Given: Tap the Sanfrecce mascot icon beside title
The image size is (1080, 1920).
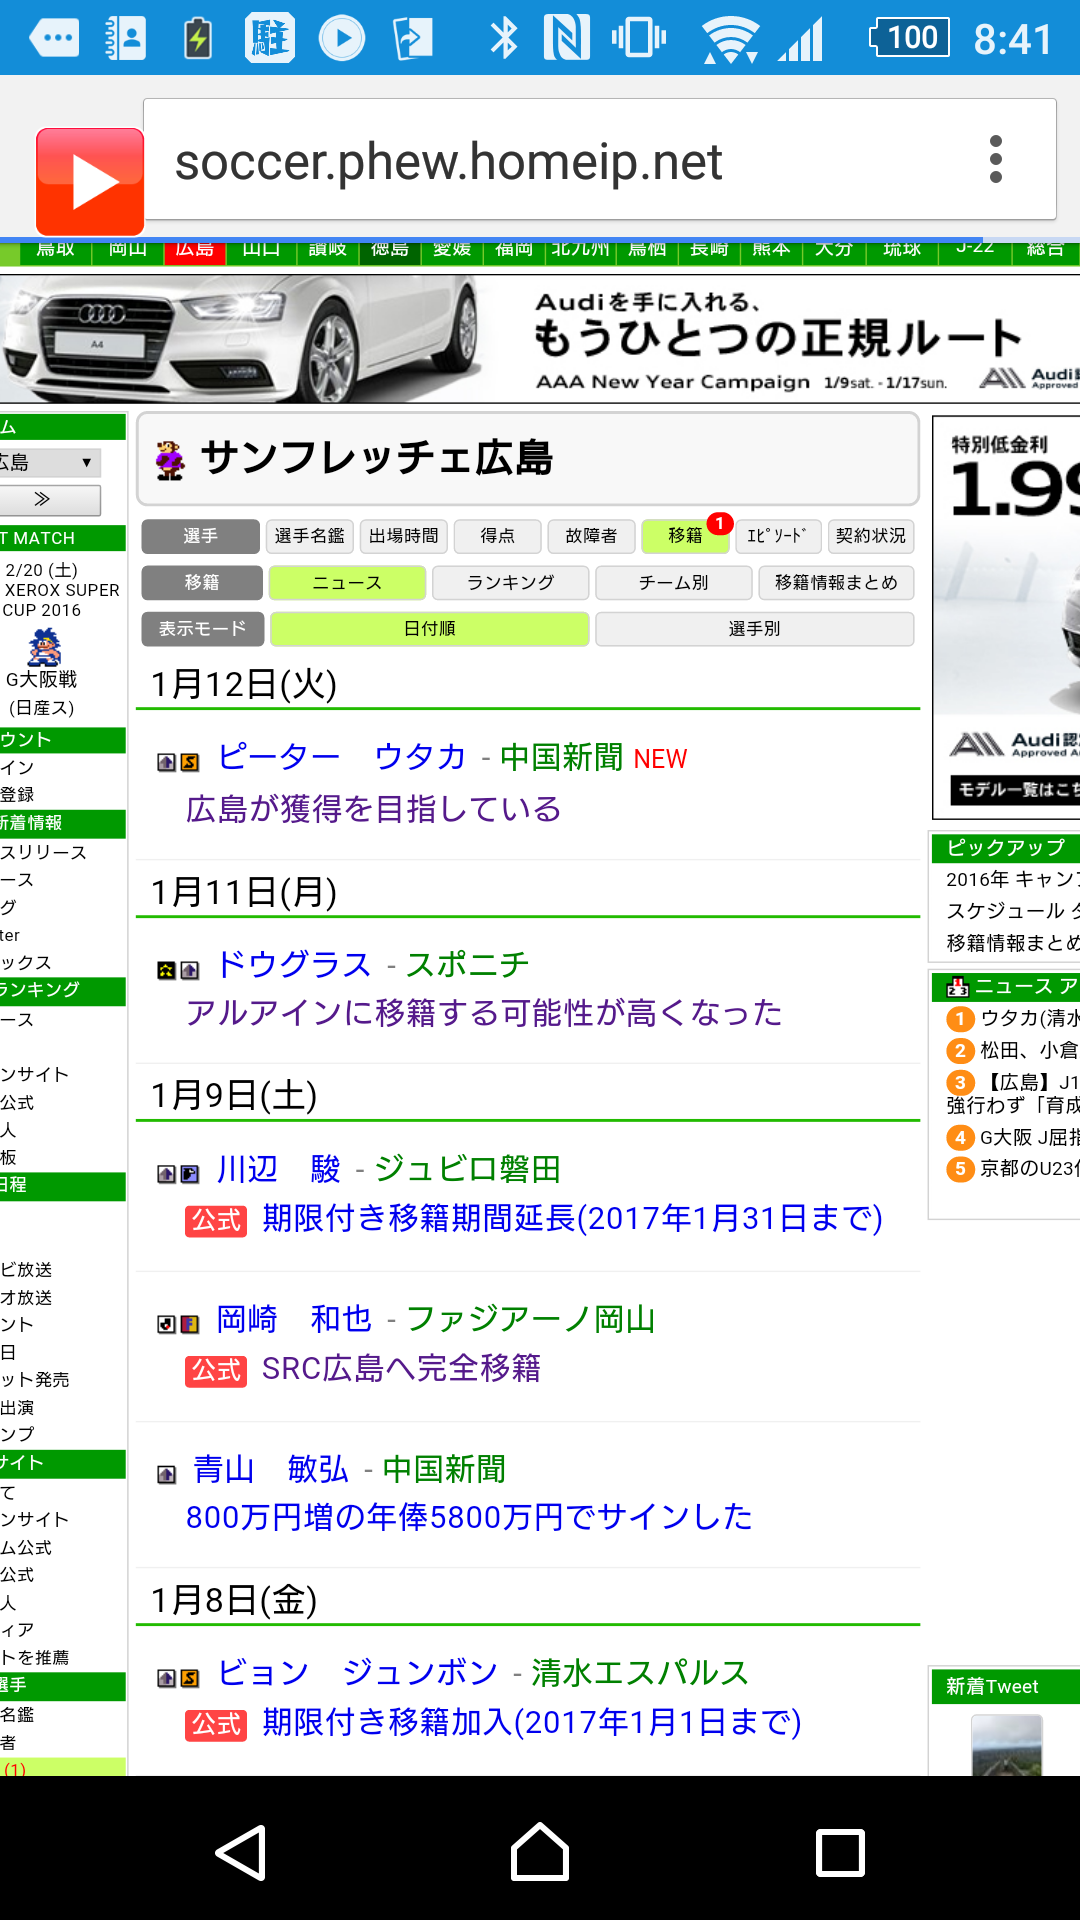Looking at the screenshot, I should (170, 460).
